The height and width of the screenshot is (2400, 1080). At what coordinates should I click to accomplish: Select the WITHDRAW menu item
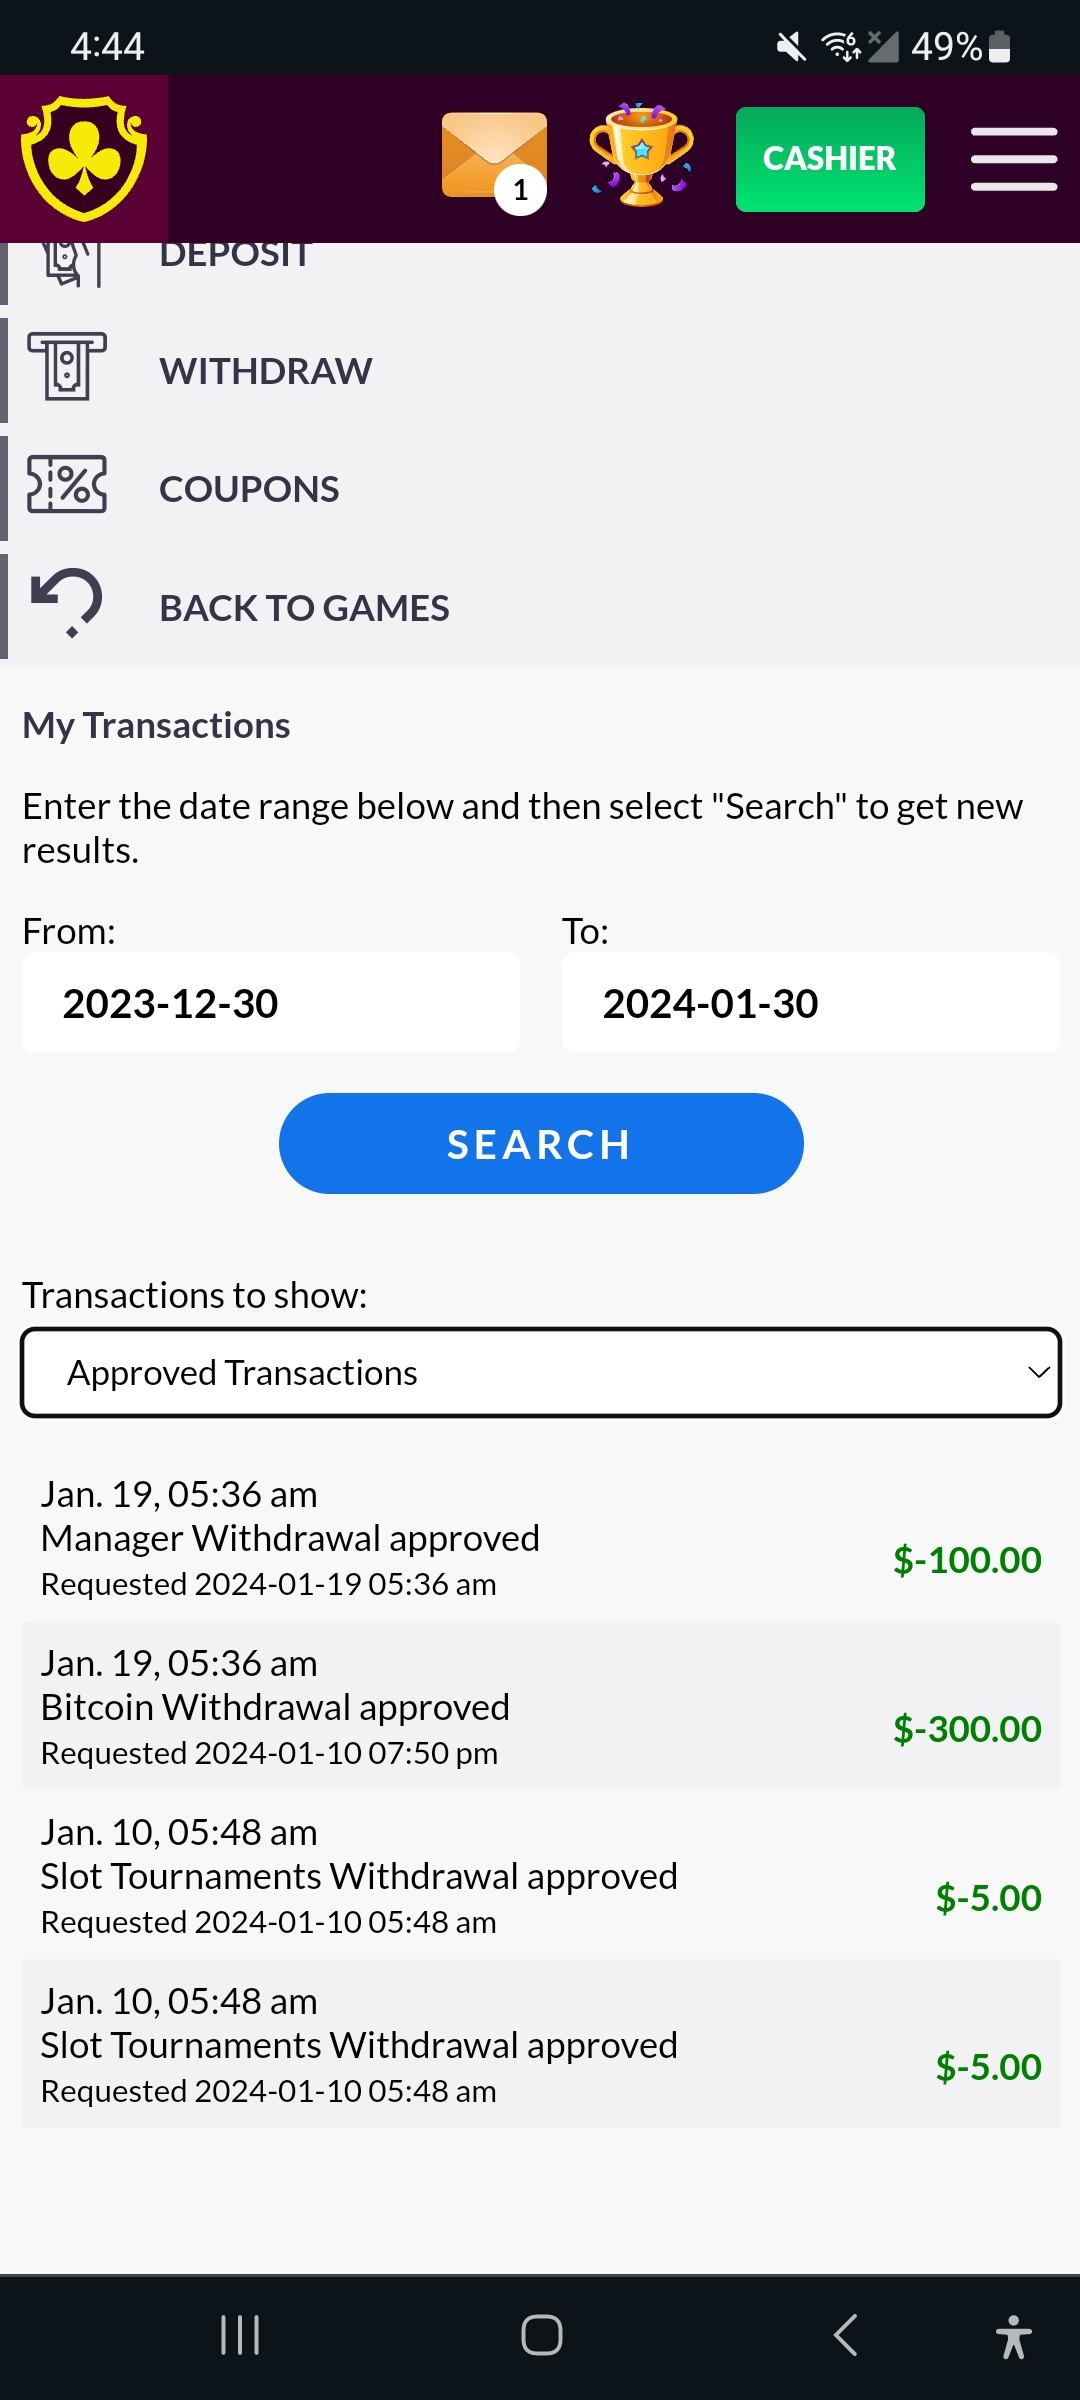pos(266,371)
